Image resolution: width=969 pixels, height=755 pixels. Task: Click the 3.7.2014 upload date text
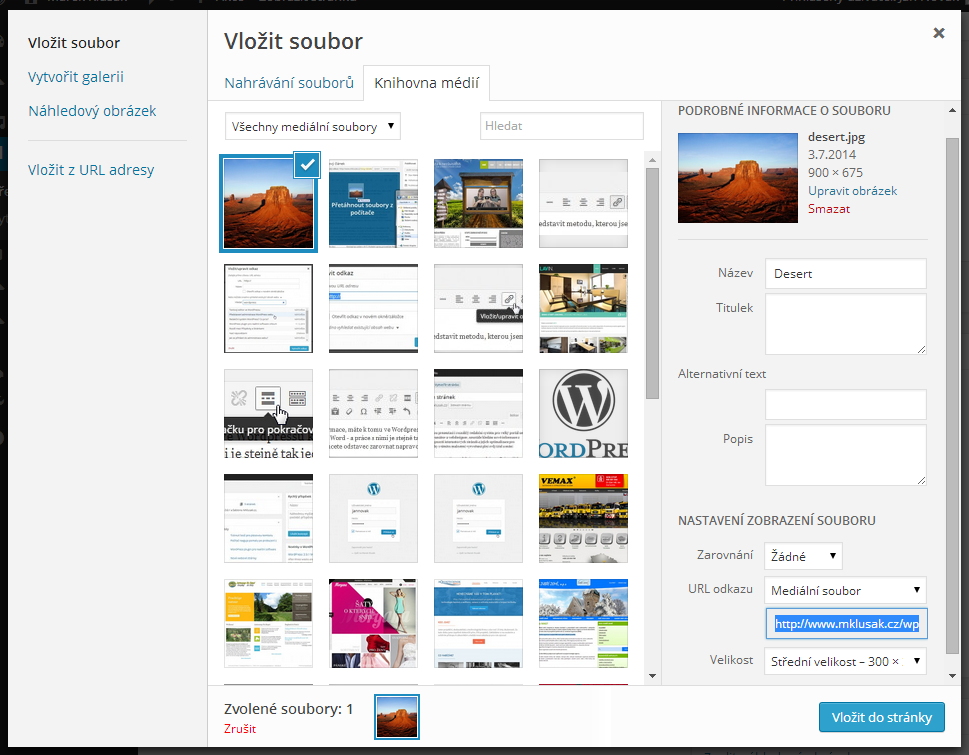832,154
